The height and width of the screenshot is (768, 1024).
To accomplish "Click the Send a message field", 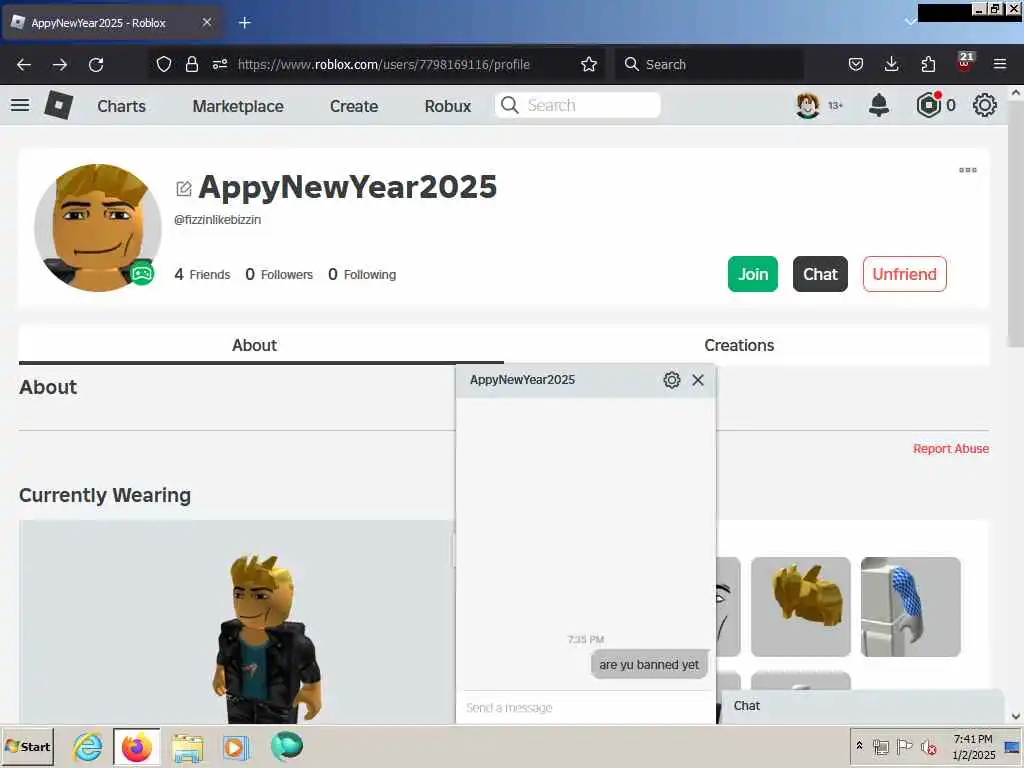I will click(585, 708).
